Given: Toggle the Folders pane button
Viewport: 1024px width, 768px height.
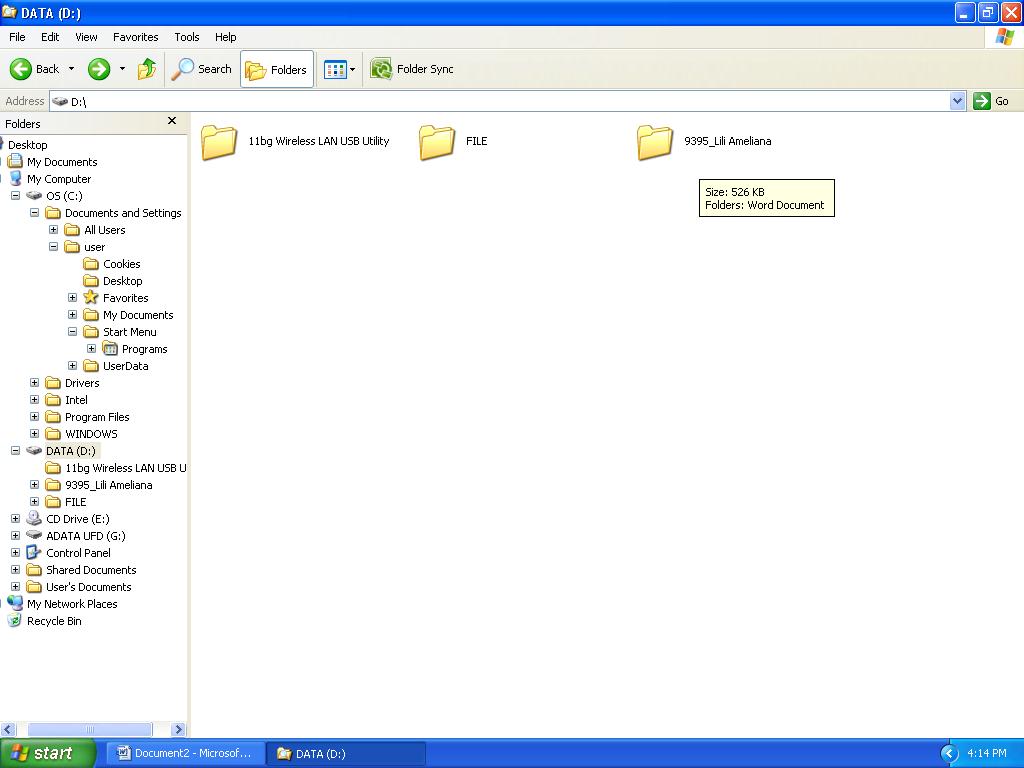Looking at the screenshot, I should [x=275, y=68].
